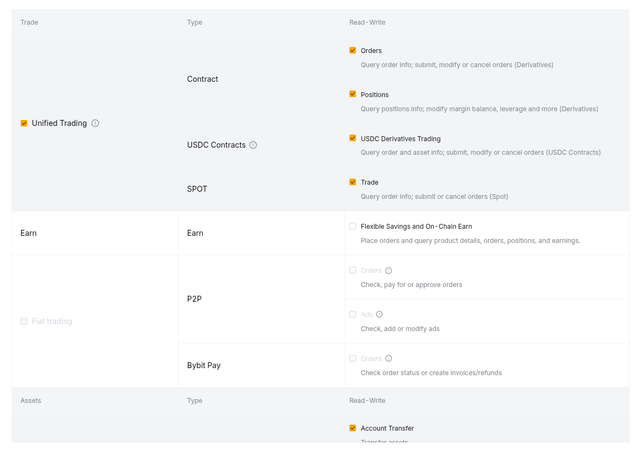640x451 pixels.
Task: Toggle the Fiat trading checkbox
Action: (24, 322)
